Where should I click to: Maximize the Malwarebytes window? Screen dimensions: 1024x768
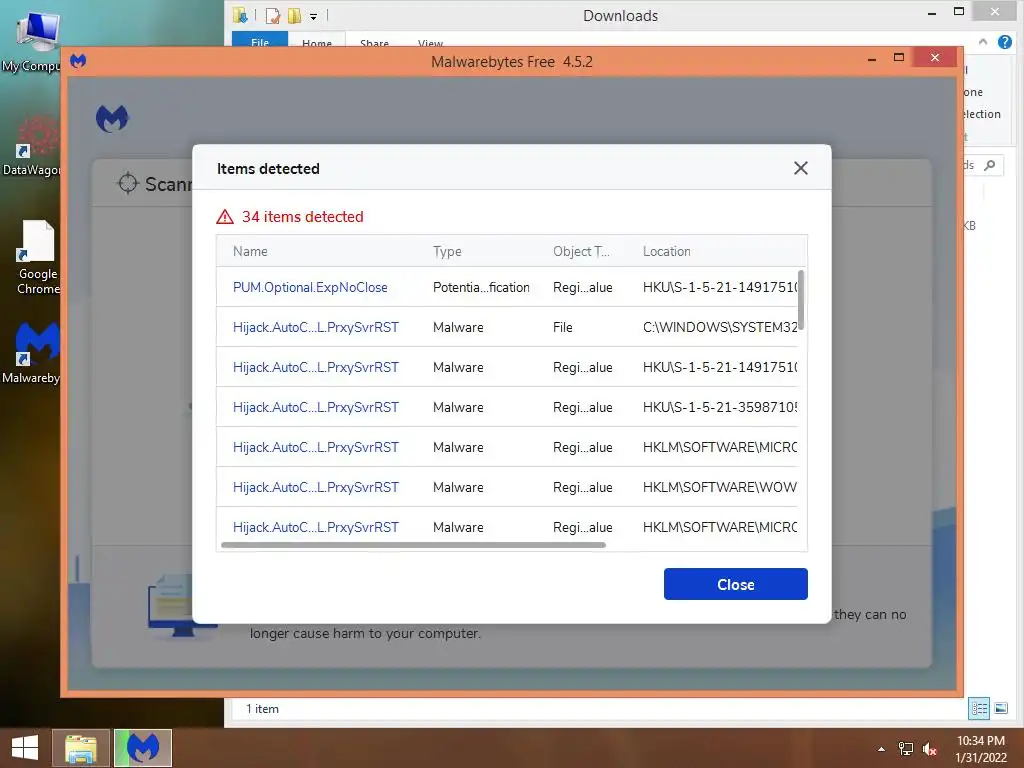[x=899, y=57]
